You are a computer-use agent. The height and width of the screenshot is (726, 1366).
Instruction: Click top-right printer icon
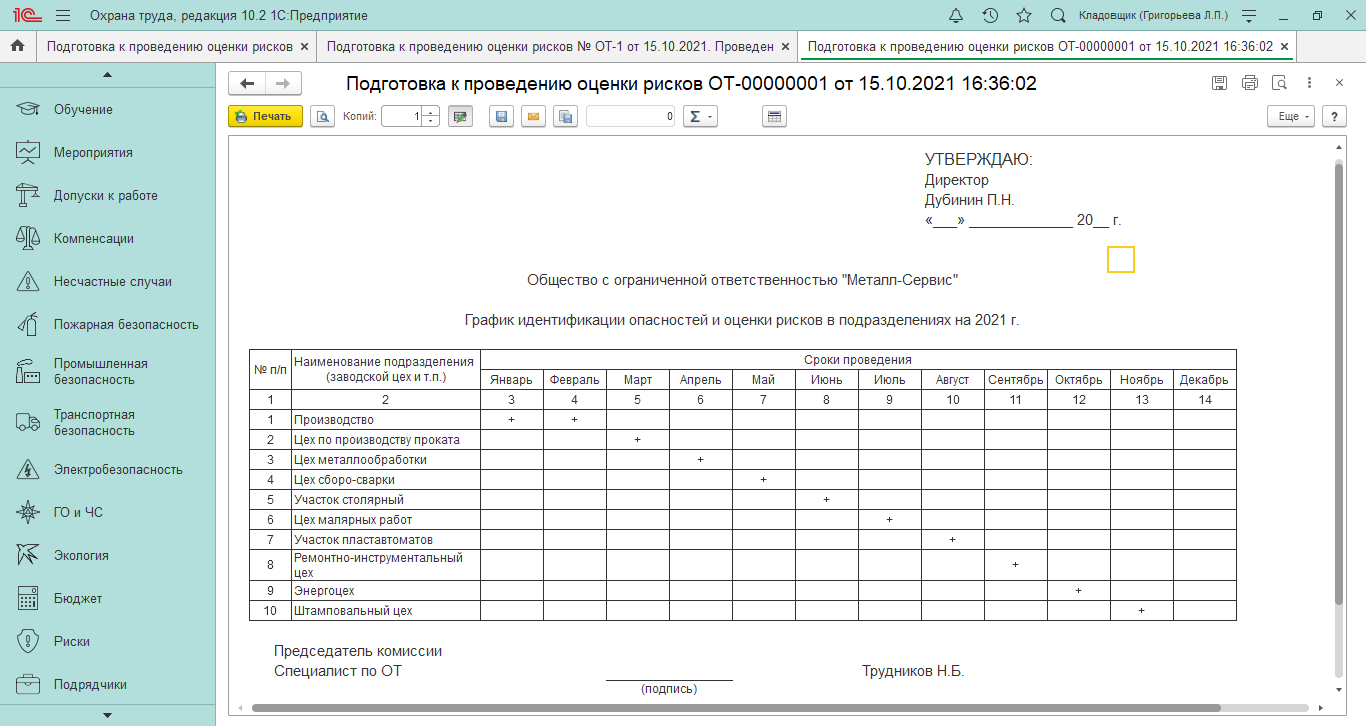(1249, 83)
